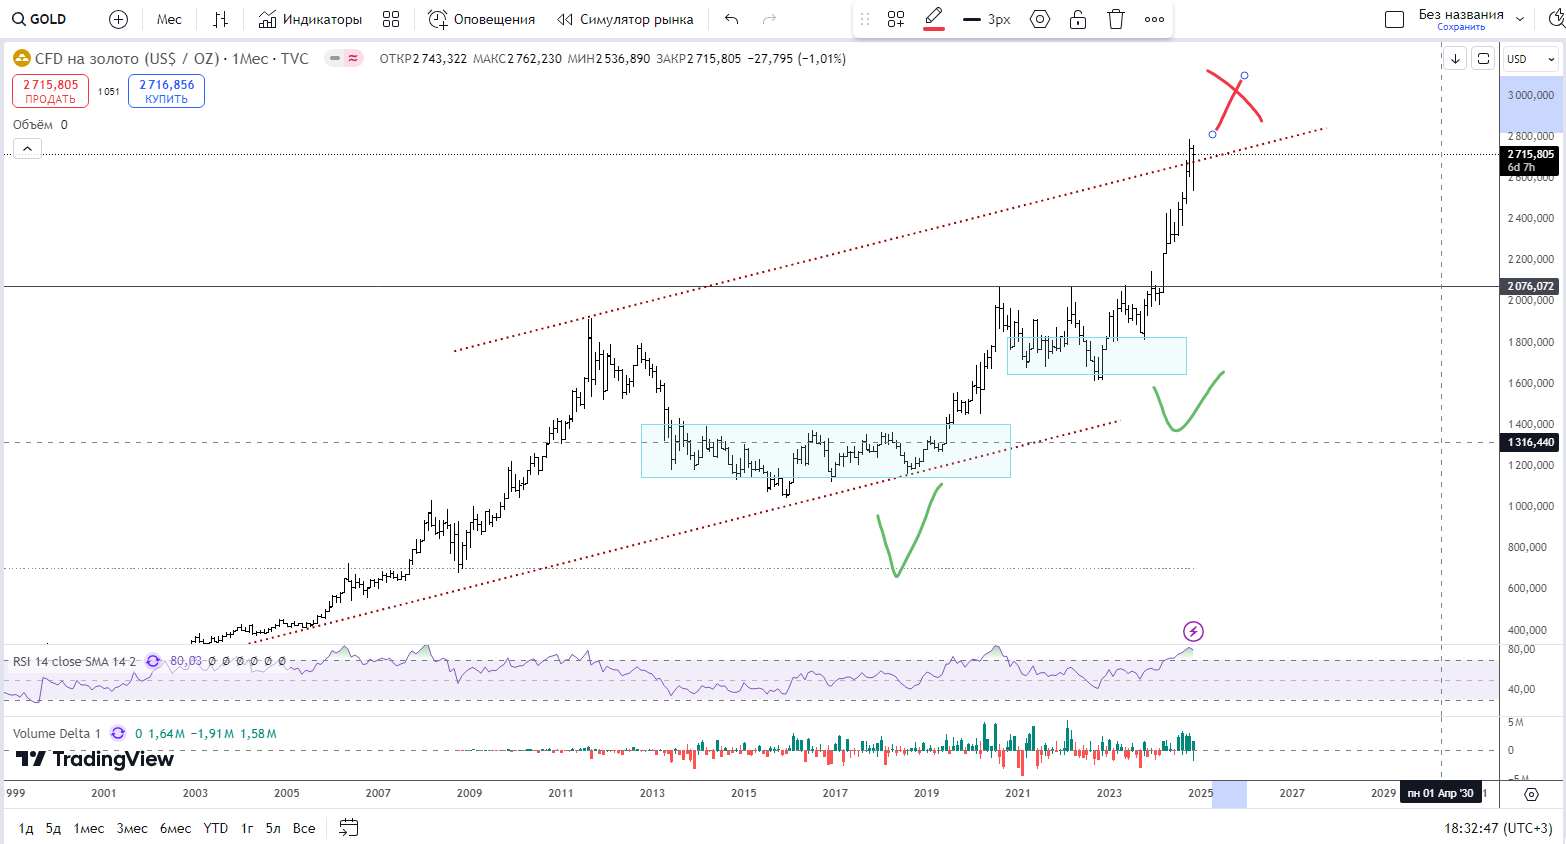
Task: Select the 1д date range
Action: (26, 828)
